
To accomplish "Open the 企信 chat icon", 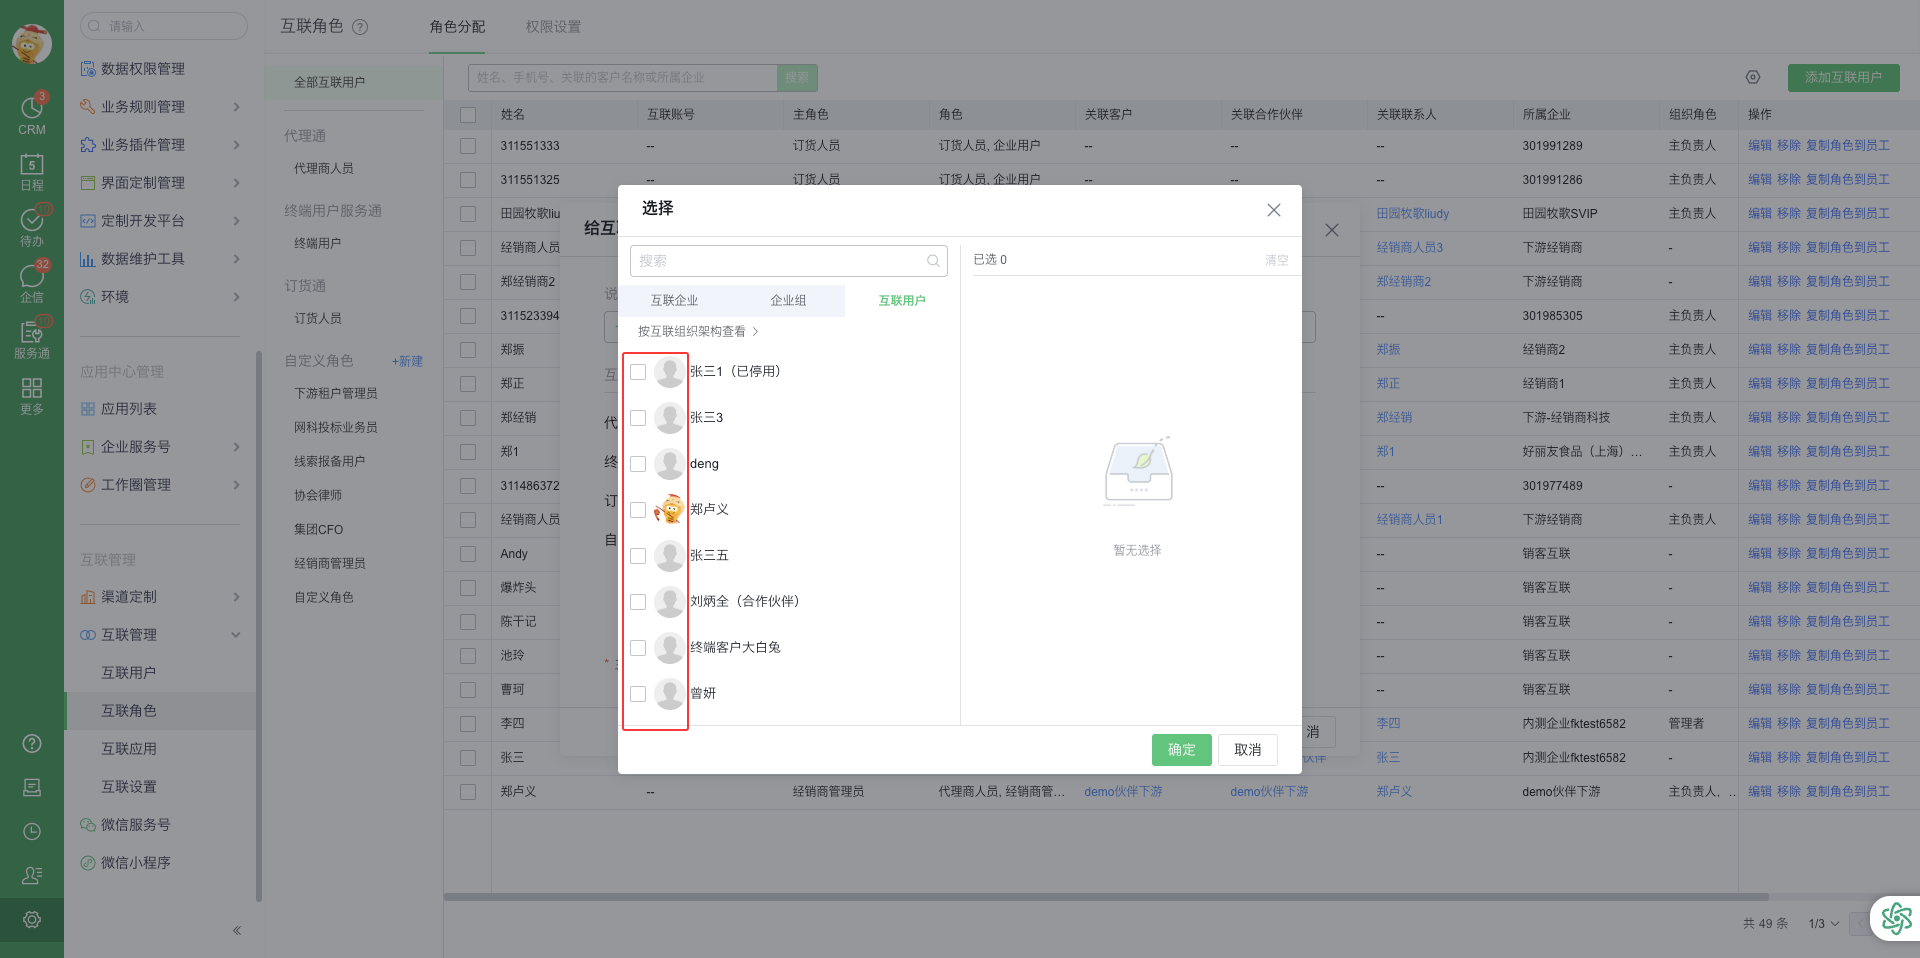I will (x=32, y=281).
